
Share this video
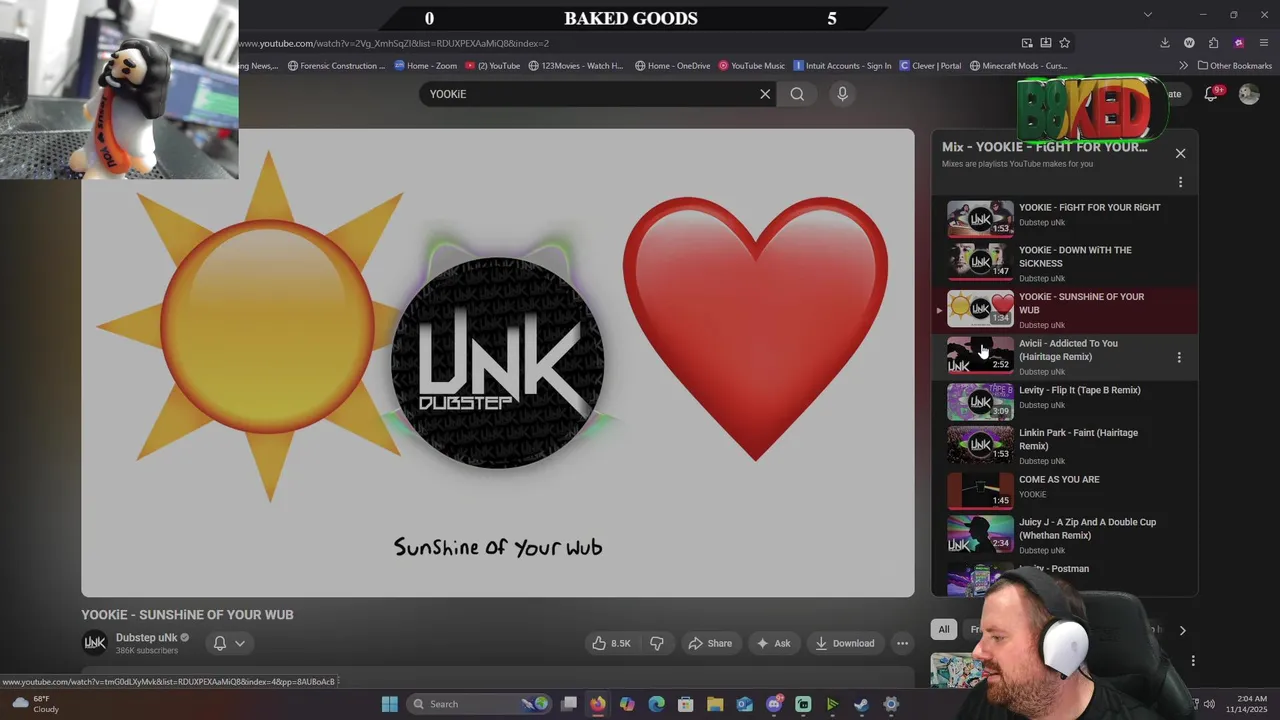[x=710, y=643]
